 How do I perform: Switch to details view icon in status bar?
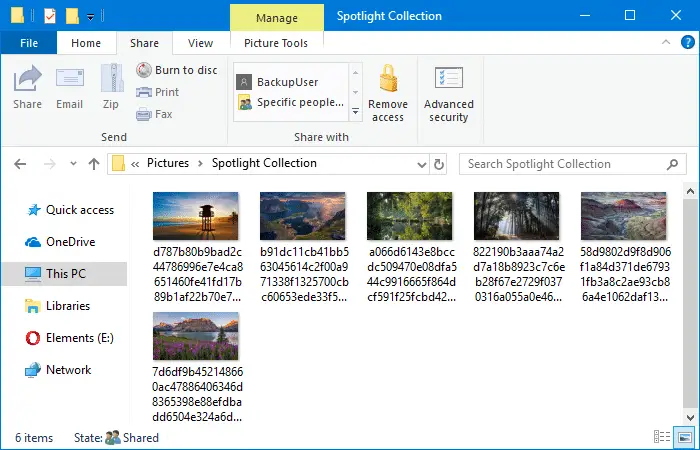click(x=662, y=437)
